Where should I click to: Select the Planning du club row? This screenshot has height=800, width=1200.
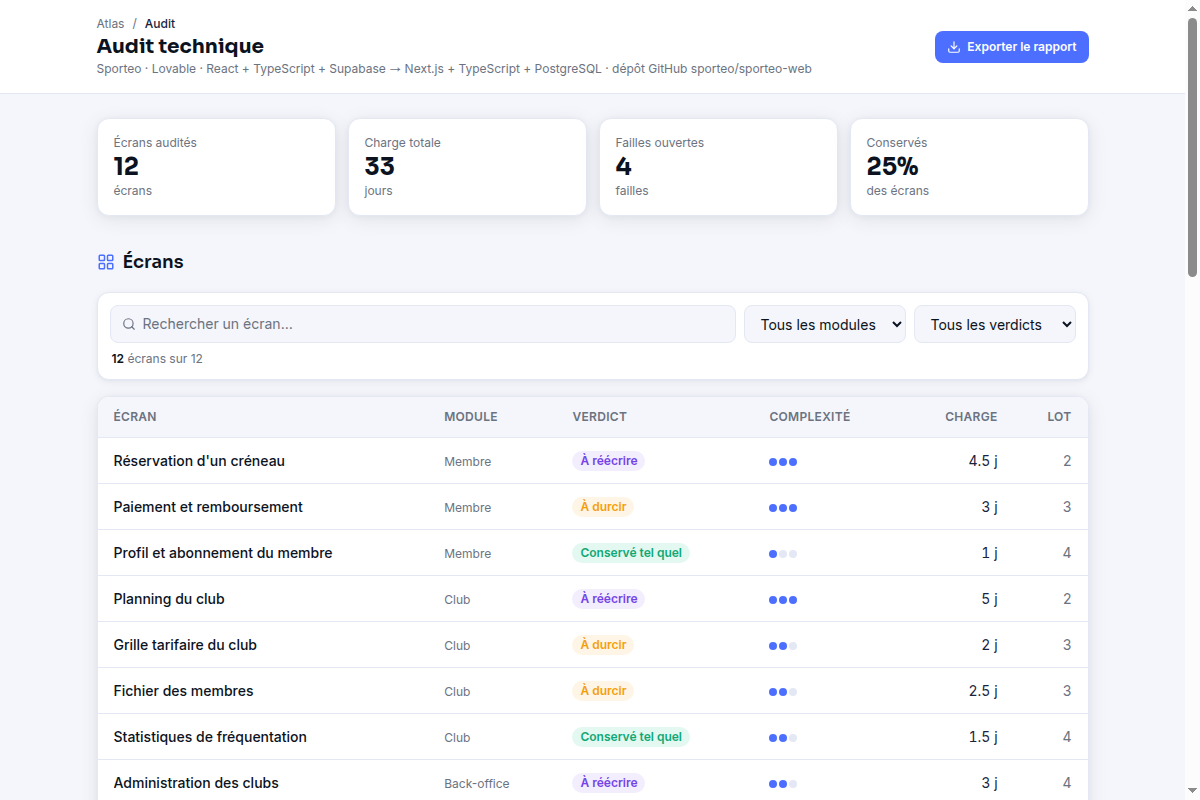pyautogui.click(x=593, y=599)
